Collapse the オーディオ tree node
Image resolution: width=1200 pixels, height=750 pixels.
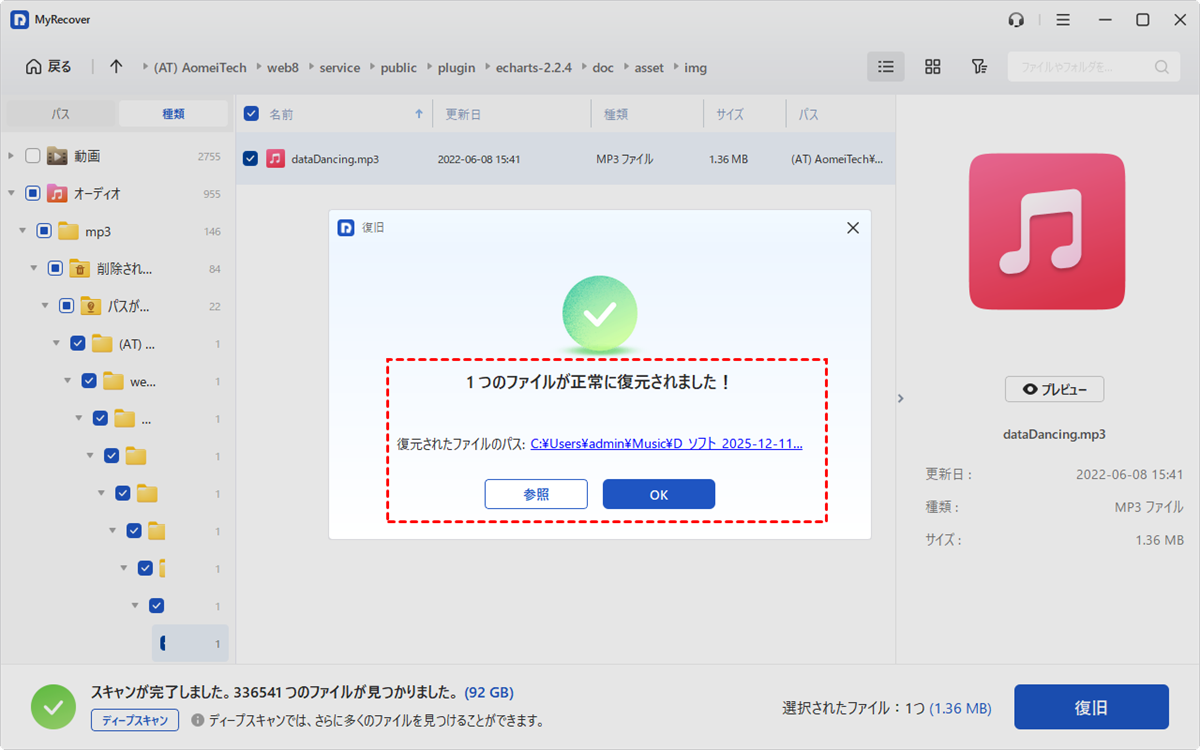click(x=11, y=194)
